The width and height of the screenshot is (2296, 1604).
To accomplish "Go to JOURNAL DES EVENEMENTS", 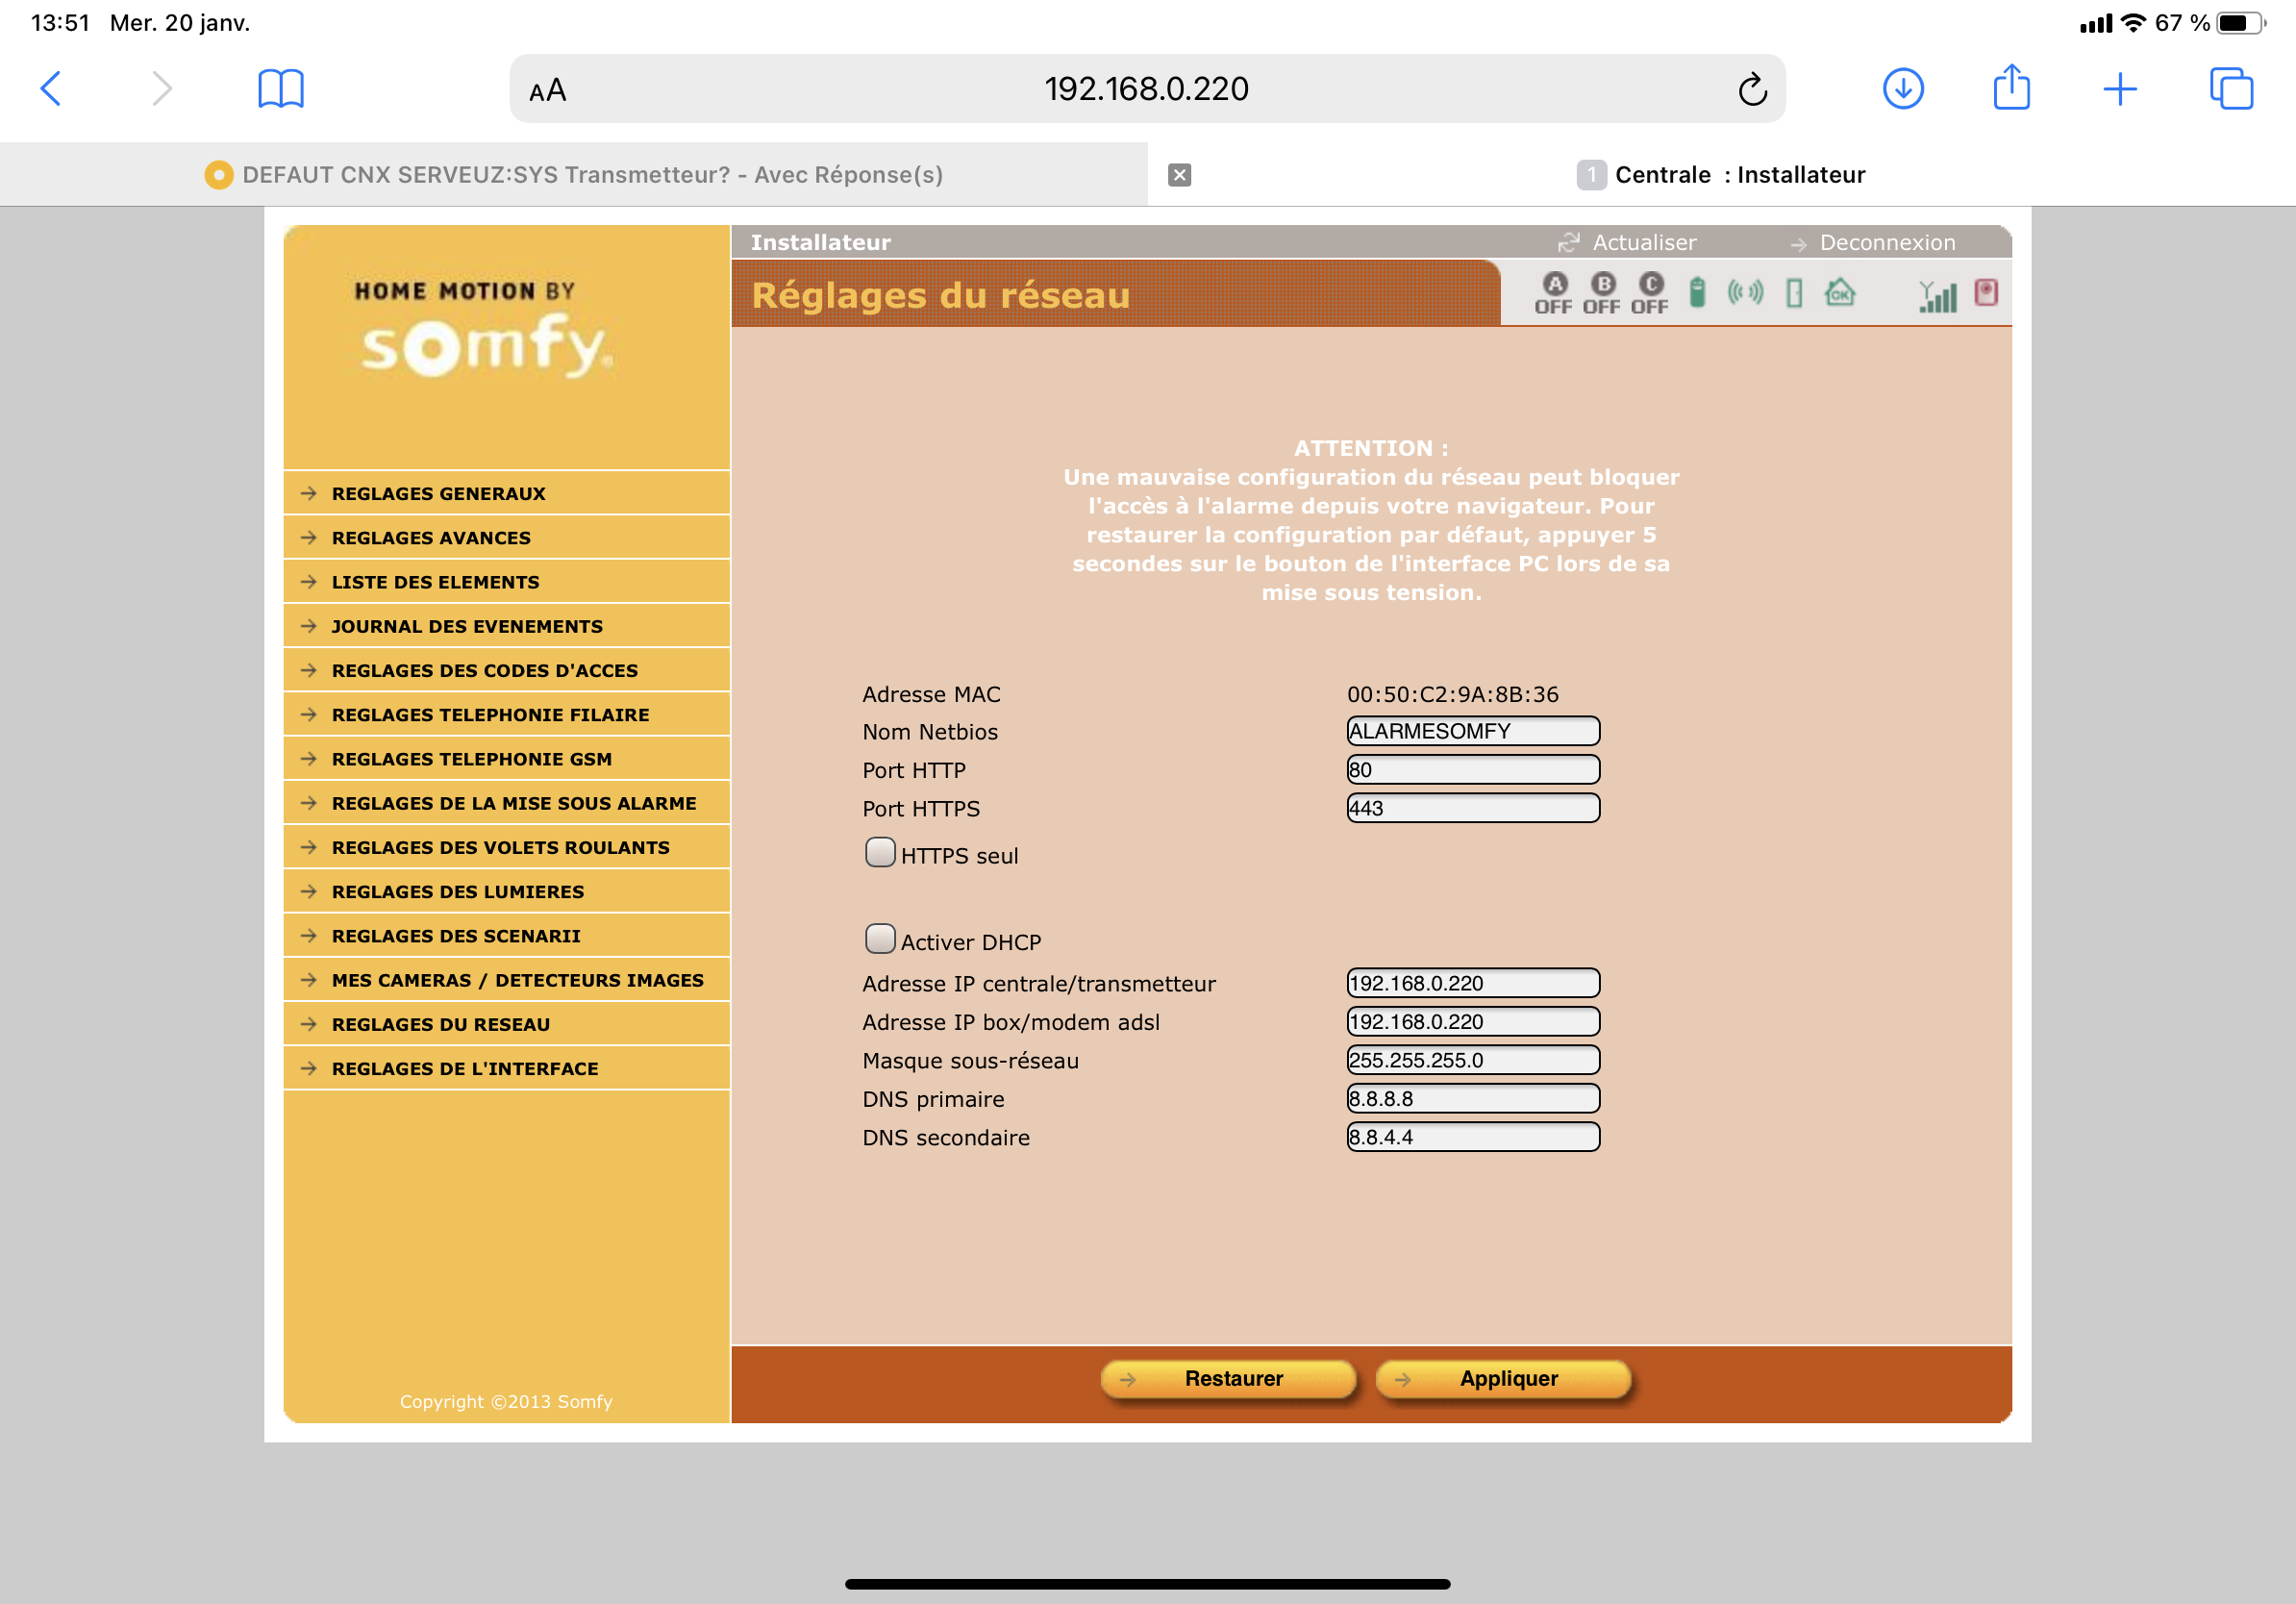I will [466, 626].
